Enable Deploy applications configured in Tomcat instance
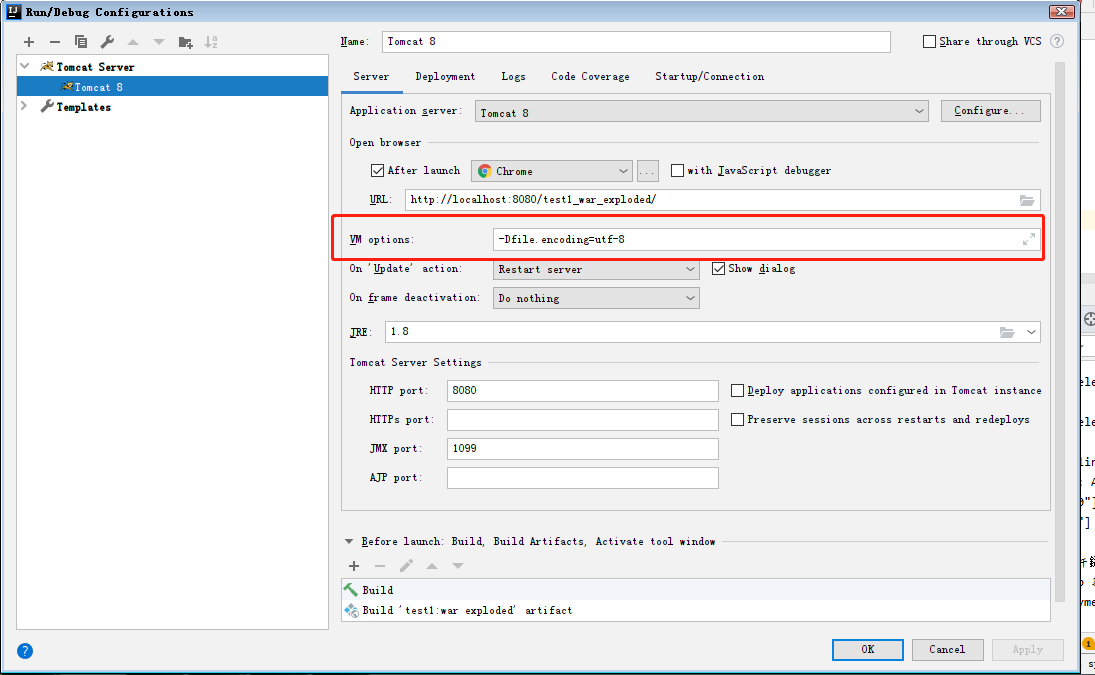This screenshot has height=675, width=1095. pyautogui.click(x=737, y=391)
